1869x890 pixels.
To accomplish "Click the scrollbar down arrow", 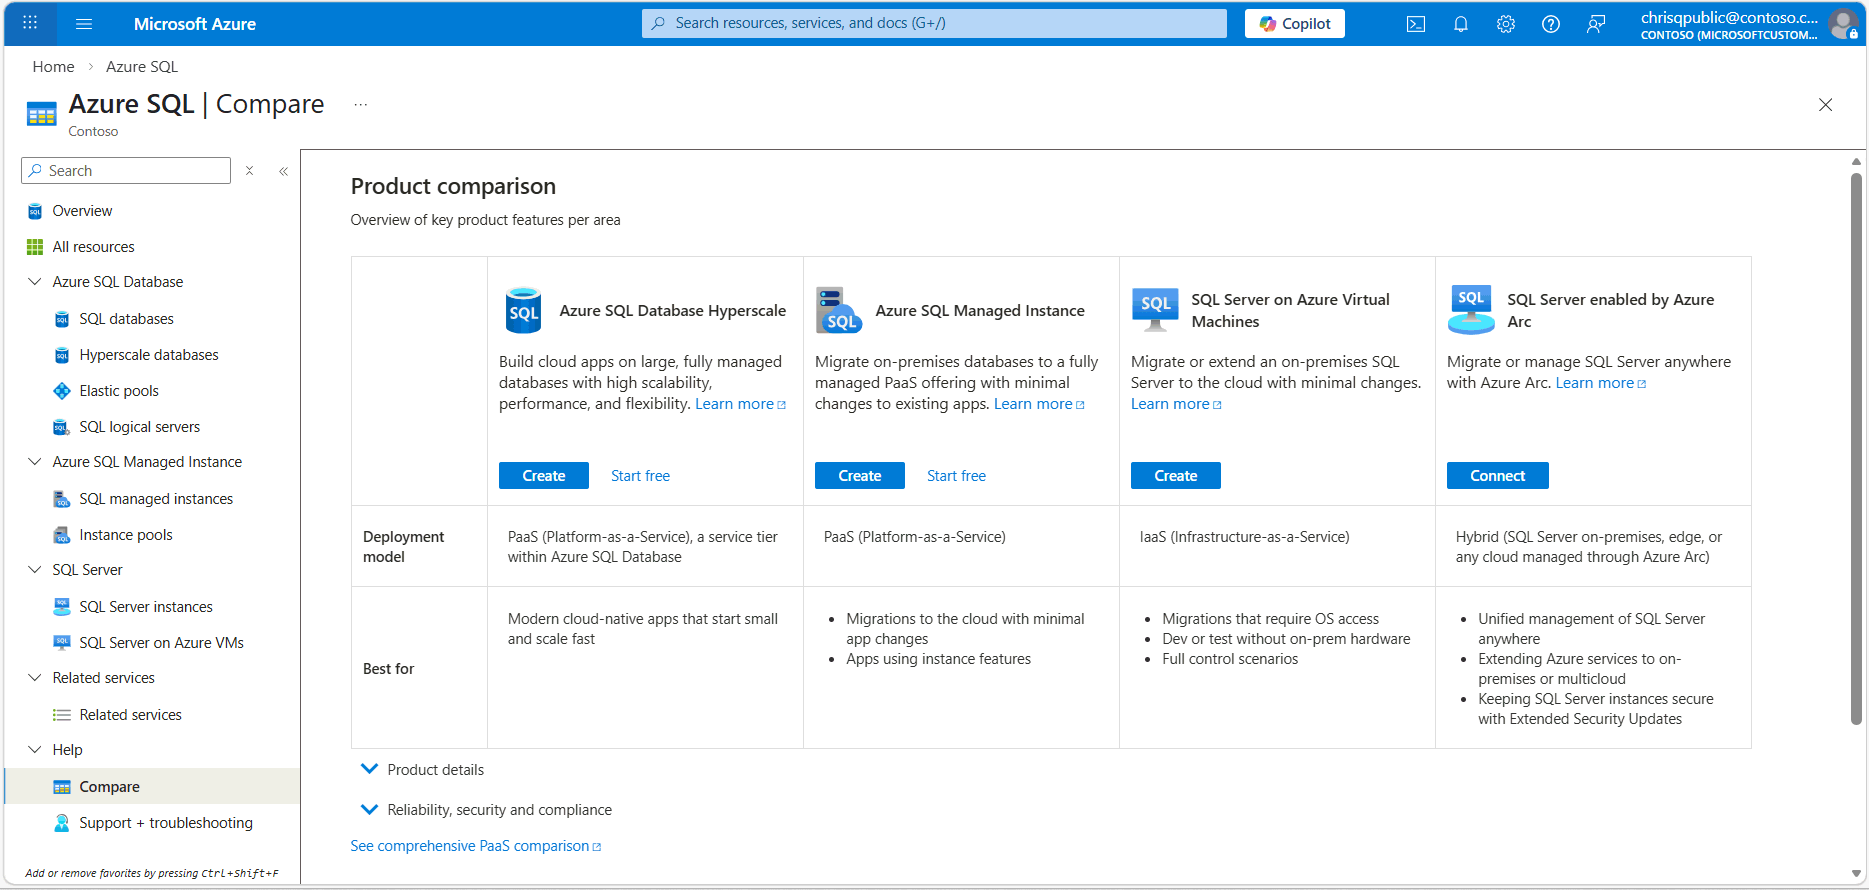I will tap(1856, 874).
